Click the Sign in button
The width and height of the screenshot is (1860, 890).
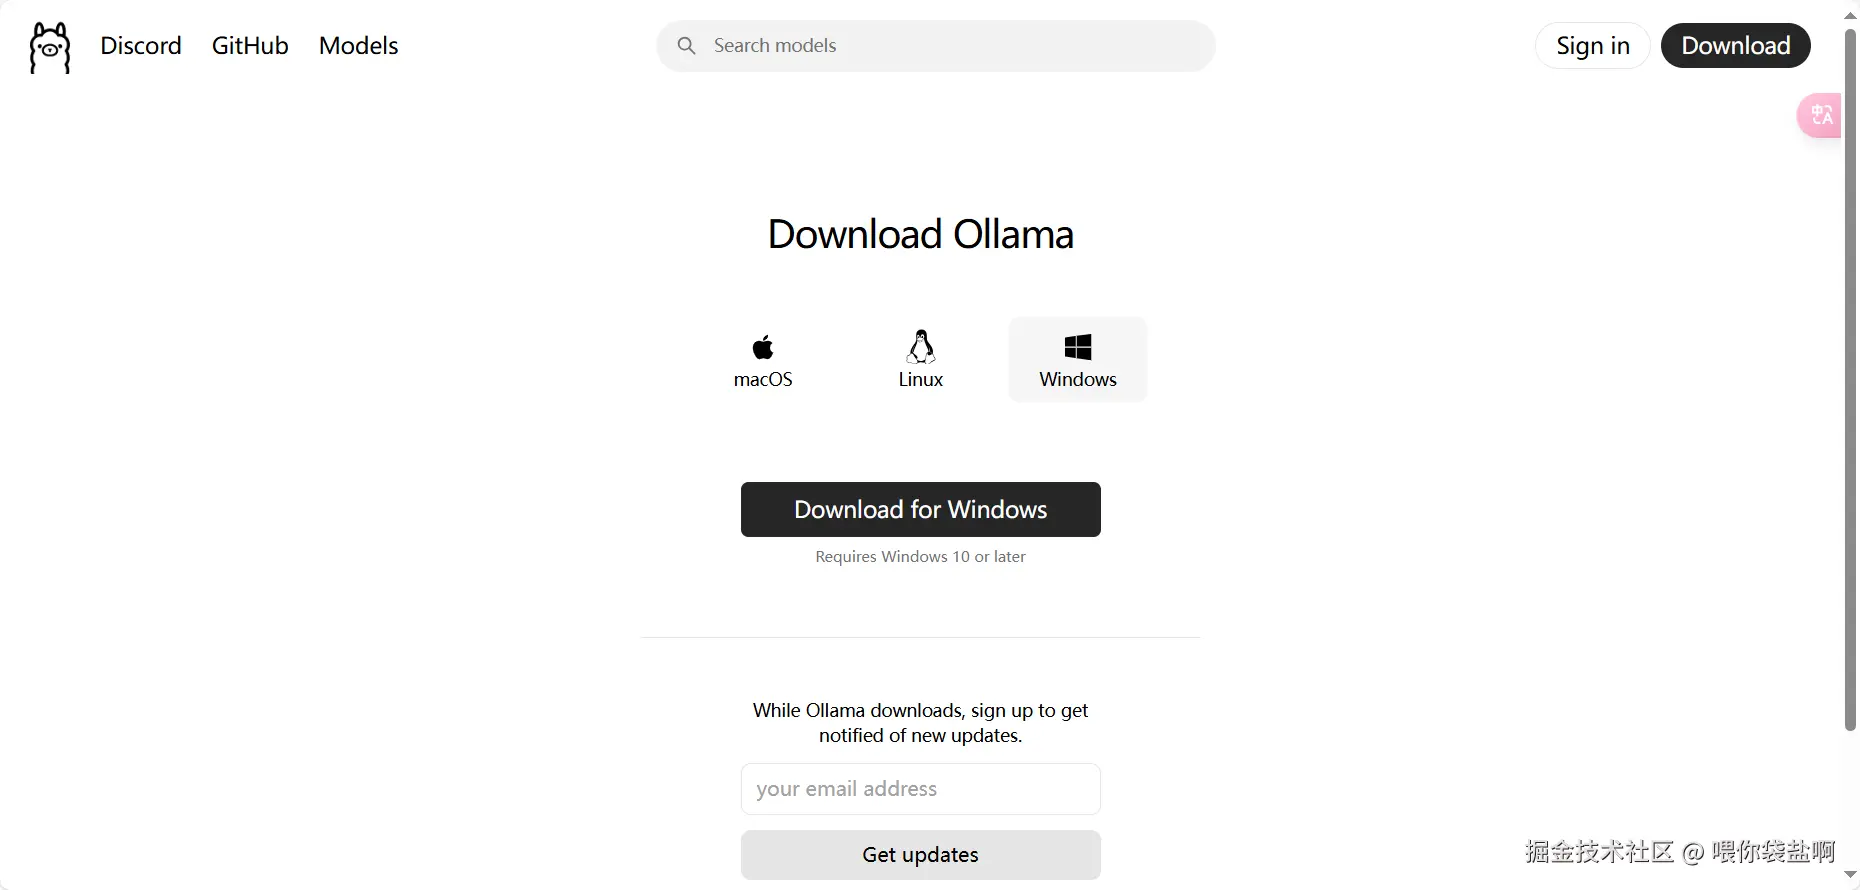click(1593, 46)
